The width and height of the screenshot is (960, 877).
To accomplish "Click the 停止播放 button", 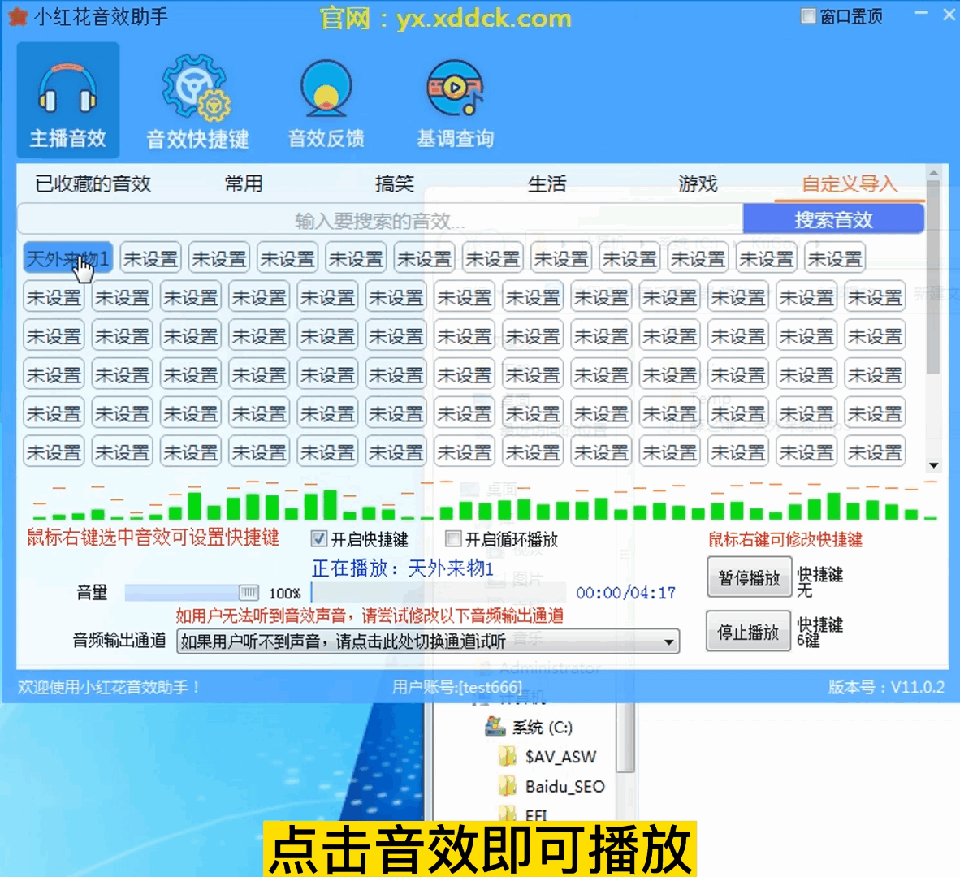I will tap(748, 631).
